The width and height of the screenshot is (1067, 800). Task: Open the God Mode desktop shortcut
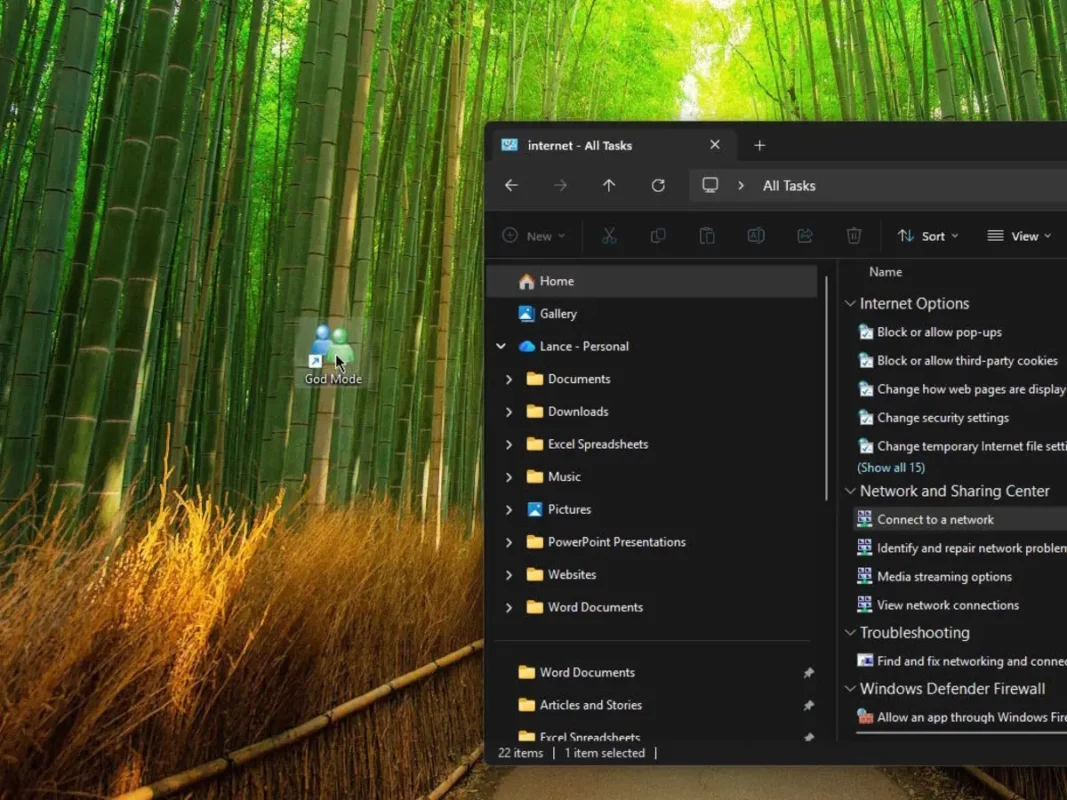coord(333,354)
